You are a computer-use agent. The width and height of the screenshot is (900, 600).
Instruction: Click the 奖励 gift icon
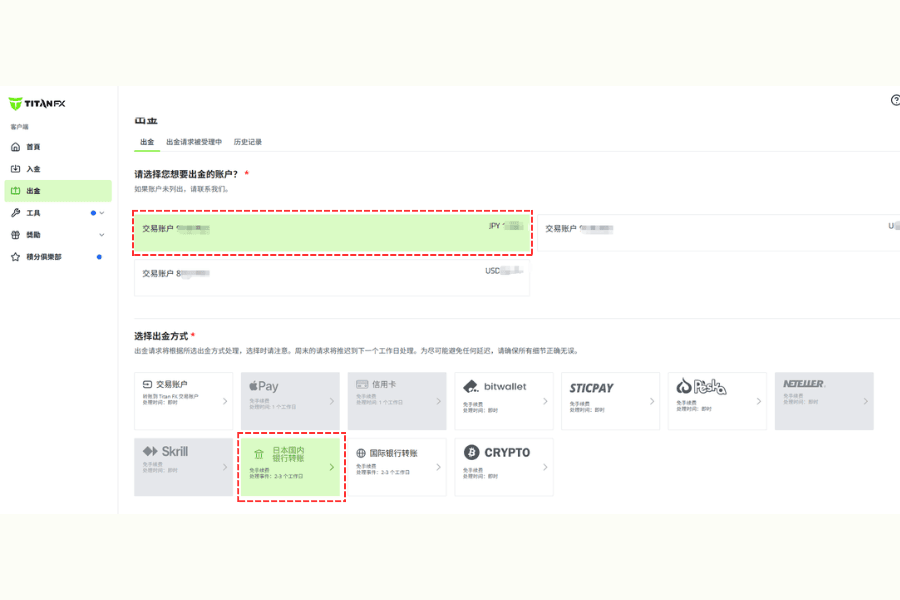(15, 235)
